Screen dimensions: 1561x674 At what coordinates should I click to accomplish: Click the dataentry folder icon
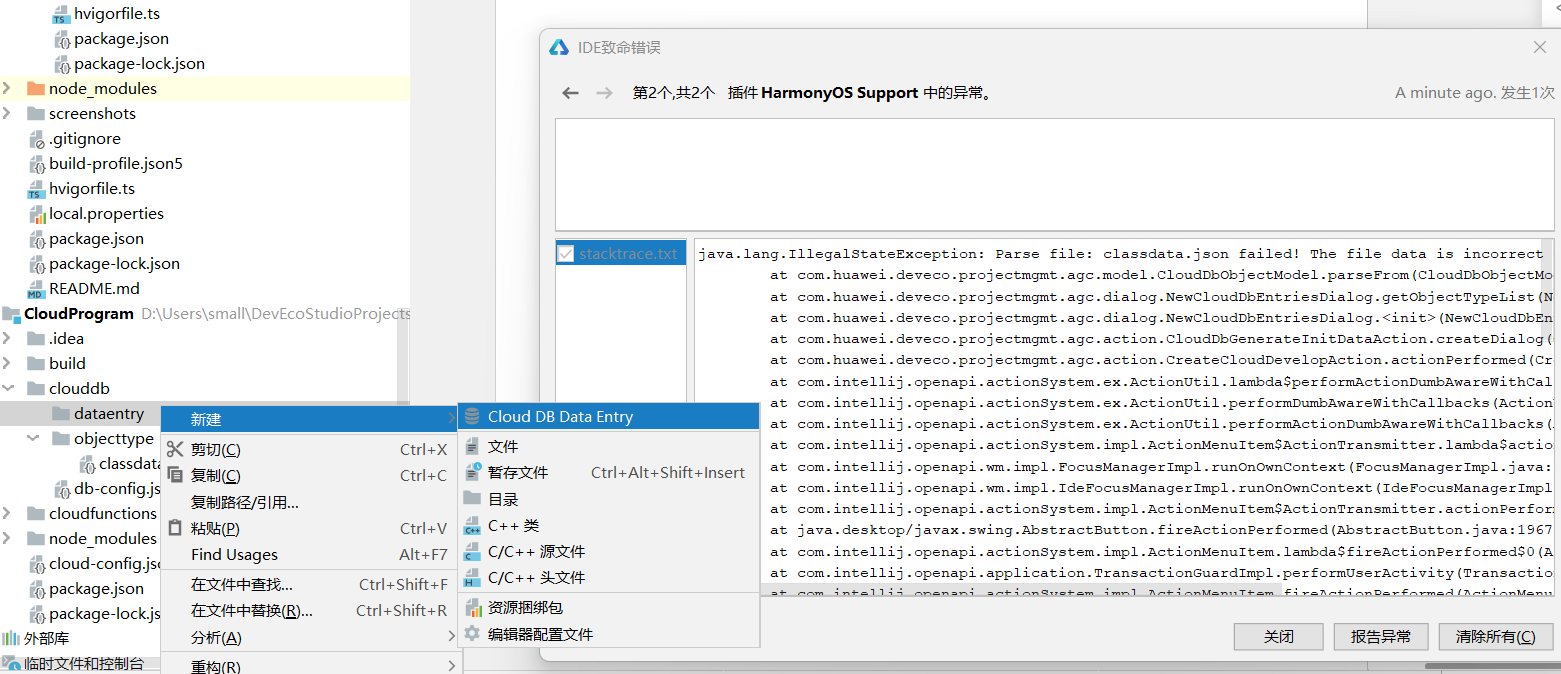pyautogui.click(x=61, y=414)
